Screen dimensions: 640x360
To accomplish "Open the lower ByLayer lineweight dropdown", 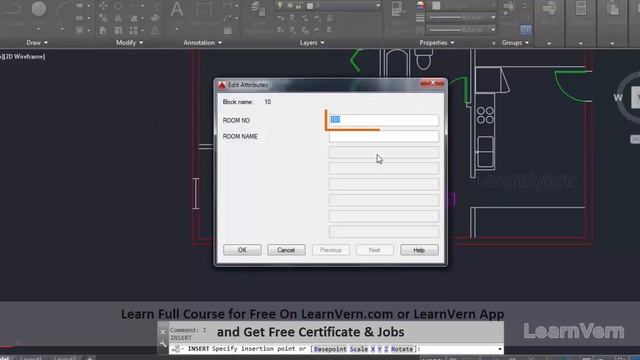I will point(493,30).
